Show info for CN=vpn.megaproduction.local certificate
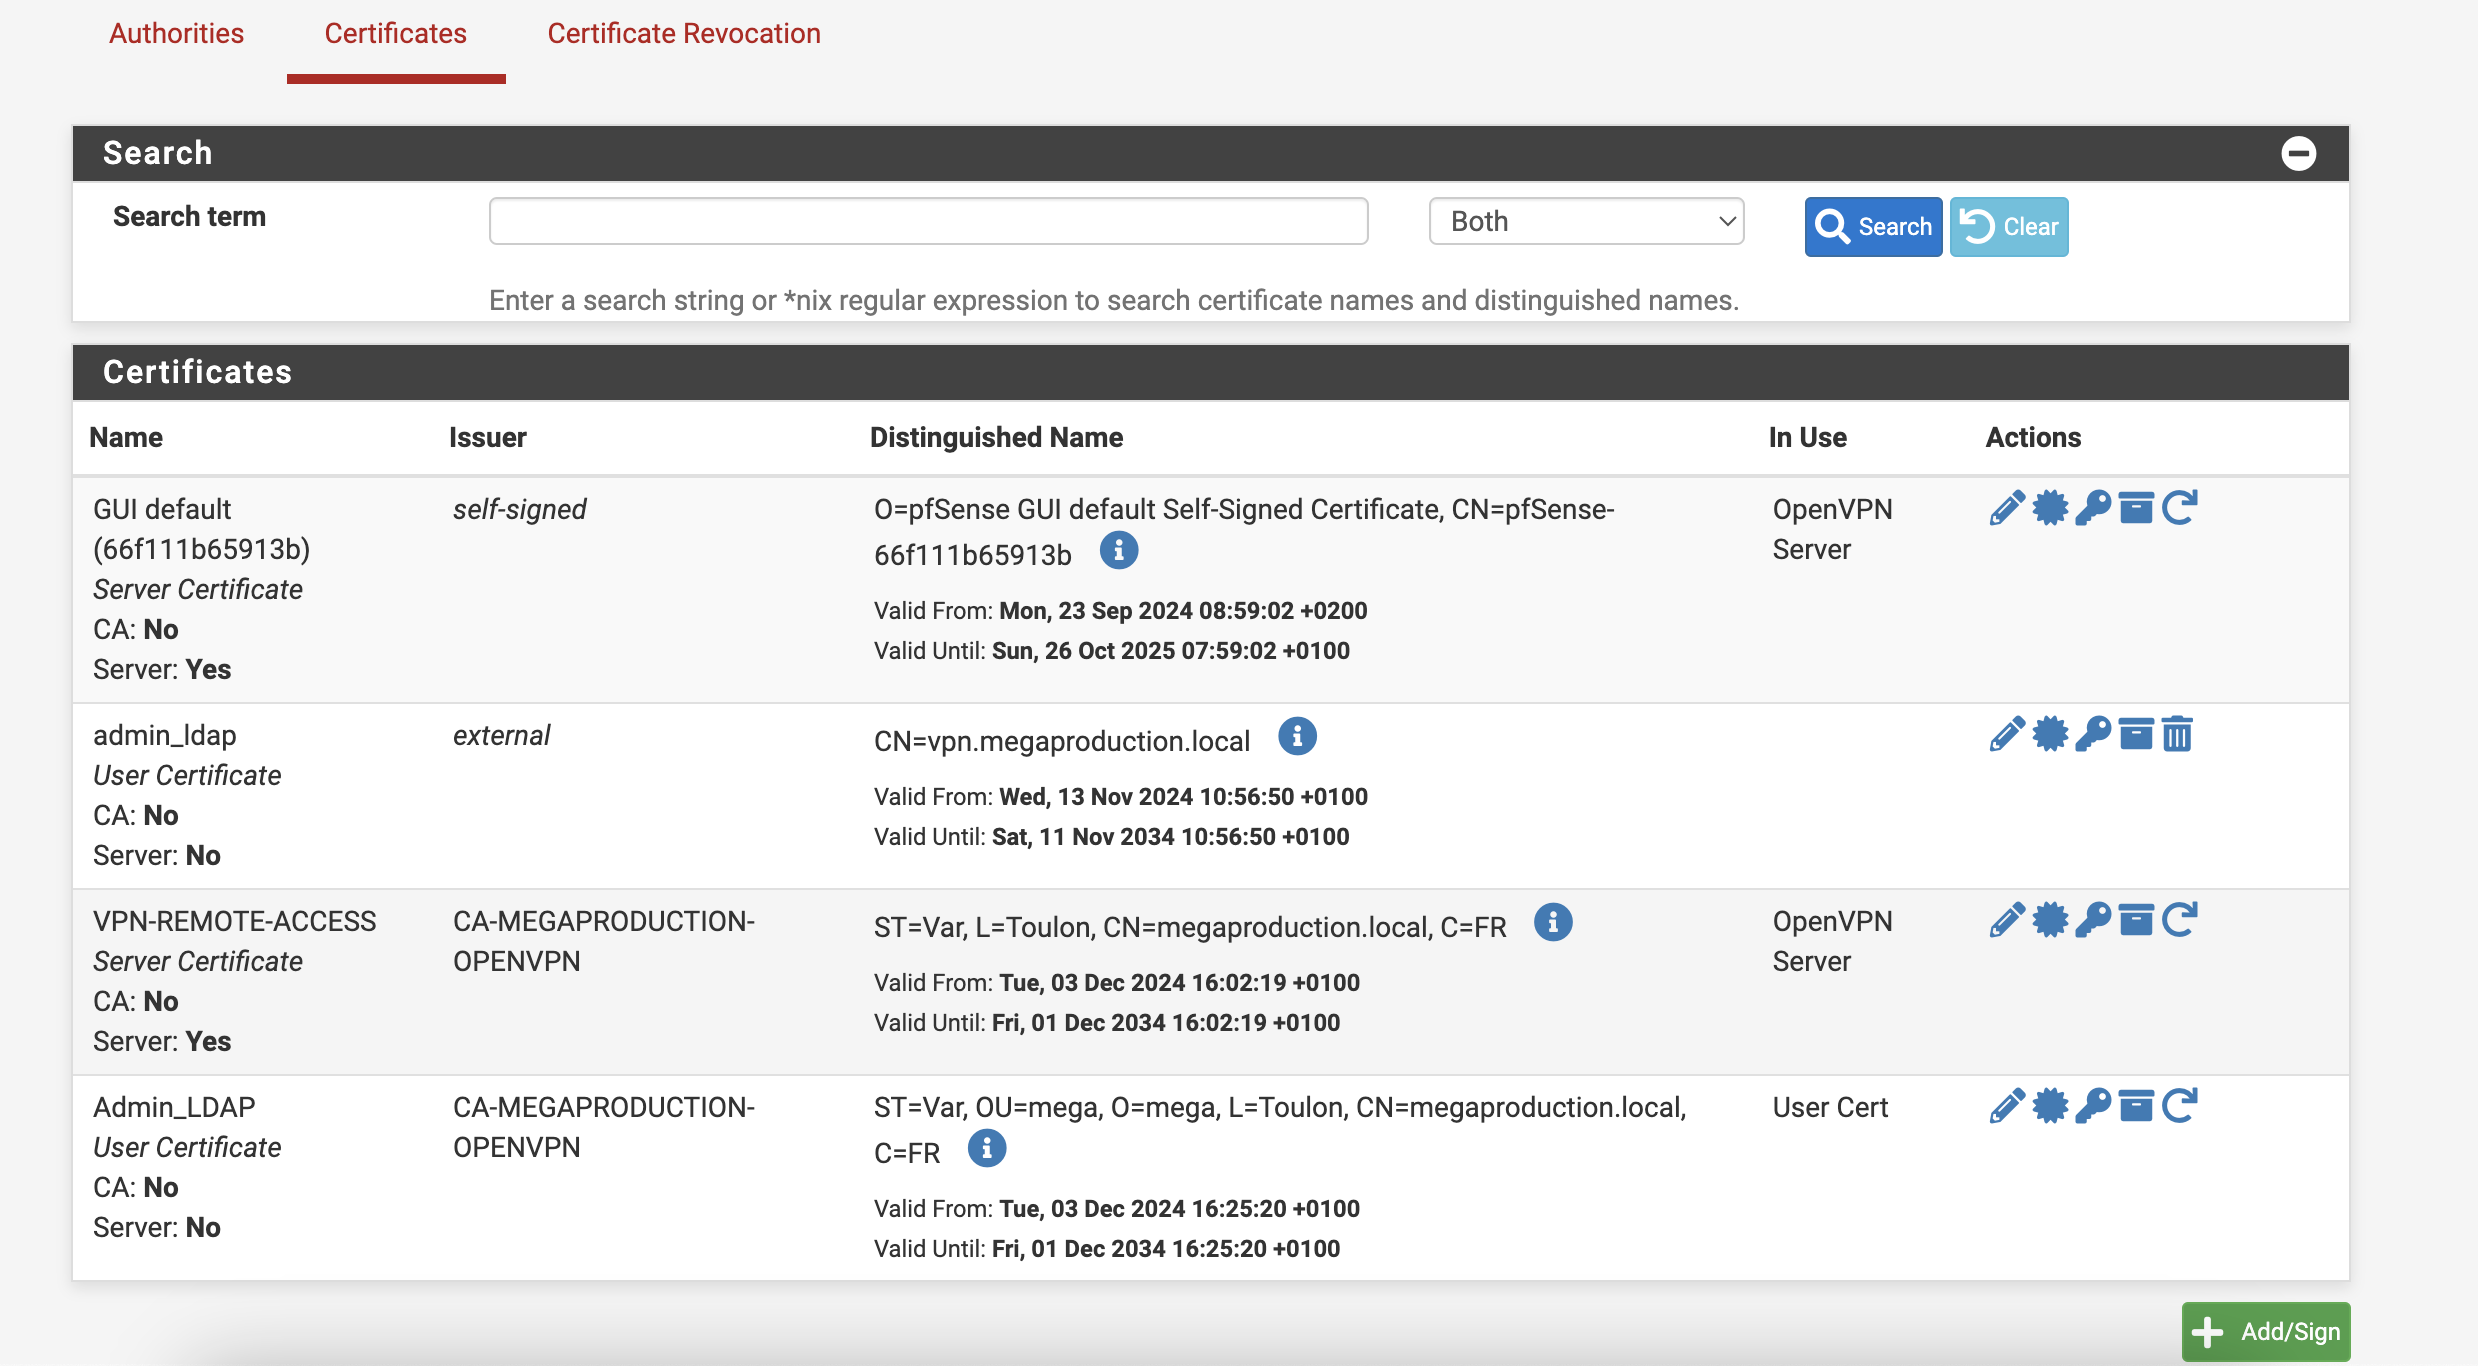Screen dimensions: 2478x1366 (1297, 737)
